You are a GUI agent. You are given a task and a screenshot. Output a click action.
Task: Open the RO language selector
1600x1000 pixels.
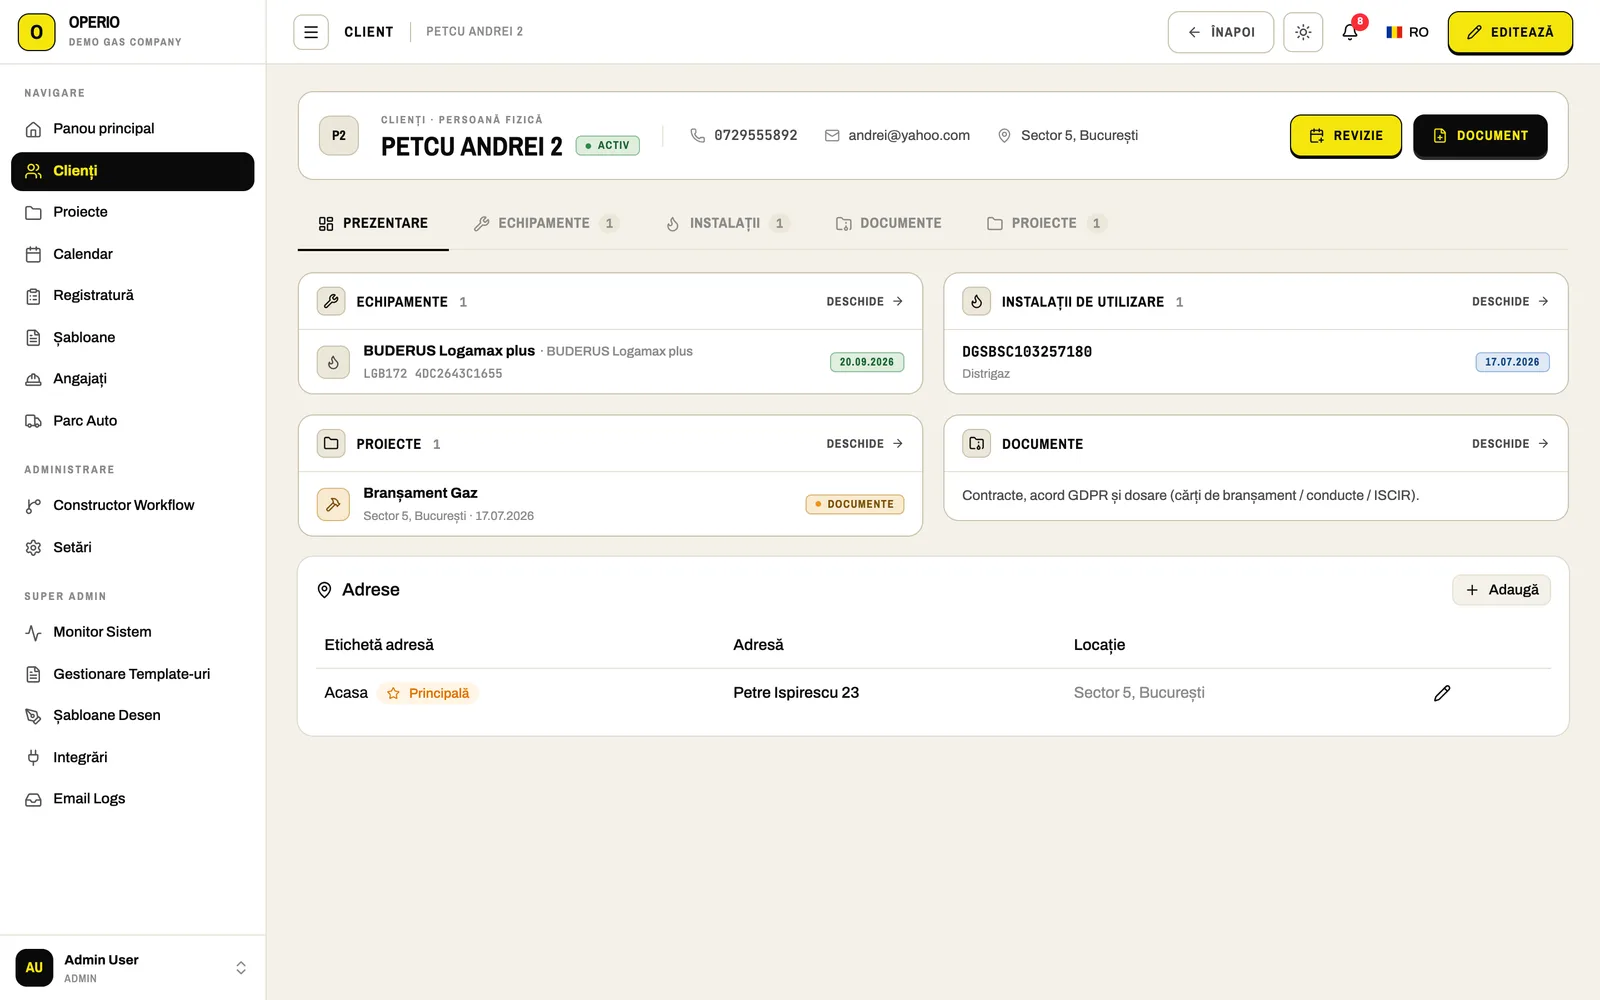(1407, 32)
